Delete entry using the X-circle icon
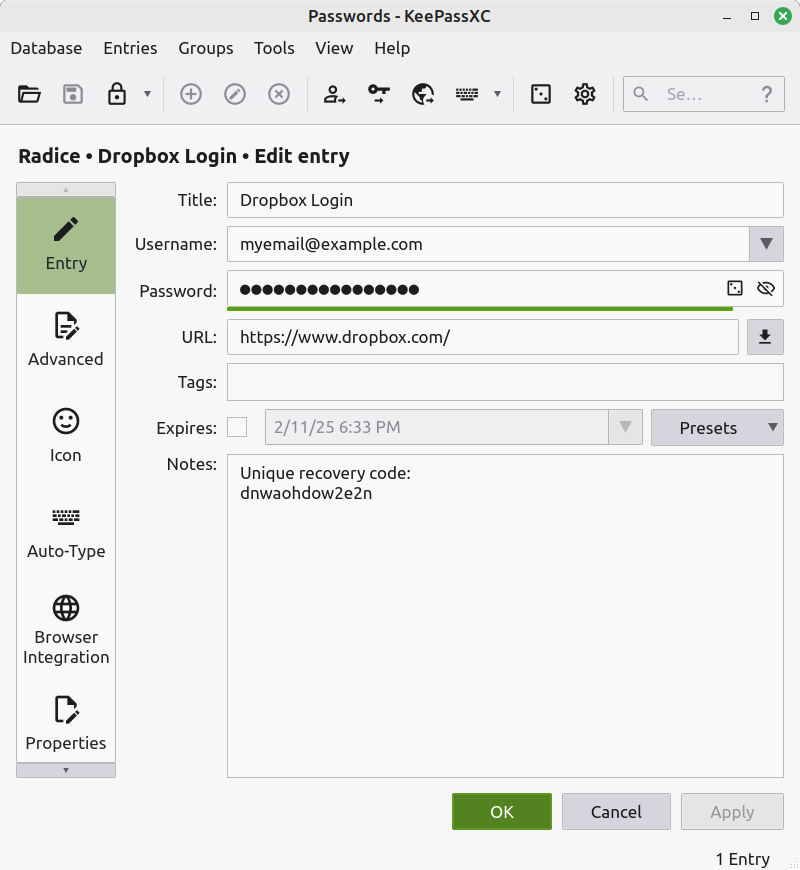Viewport: 800px width, 870px height. (279, 94)
